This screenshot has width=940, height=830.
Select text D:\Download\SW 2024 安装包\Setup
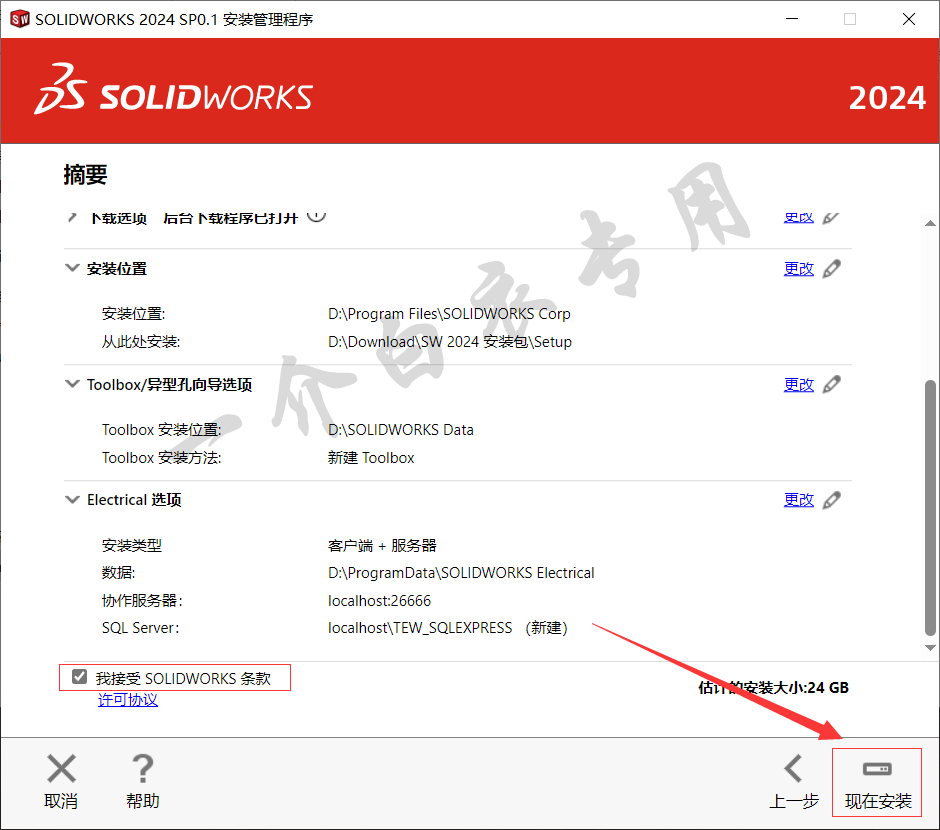[x=450, y=342]
